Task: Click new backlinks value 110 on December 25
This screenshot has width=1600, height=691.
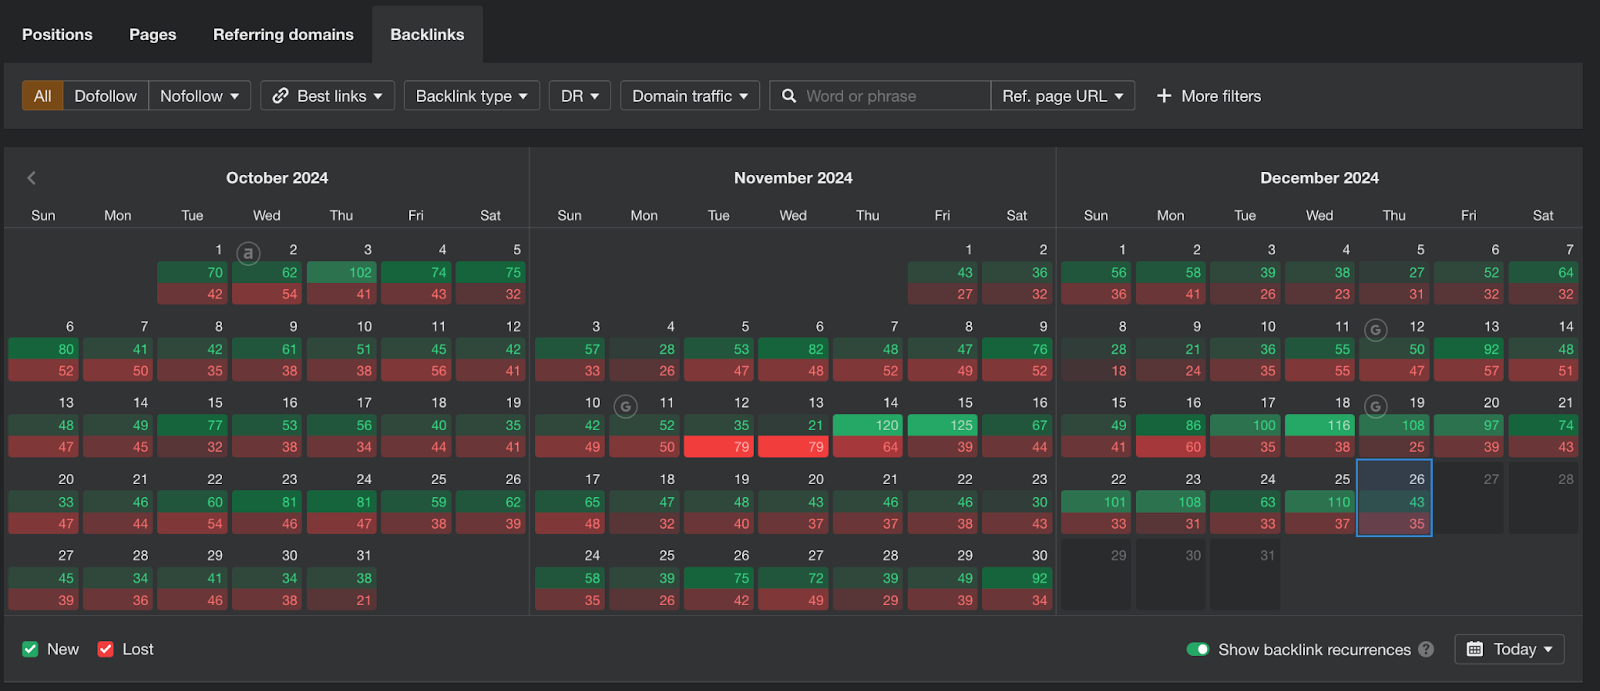Action: (1320, 502)
